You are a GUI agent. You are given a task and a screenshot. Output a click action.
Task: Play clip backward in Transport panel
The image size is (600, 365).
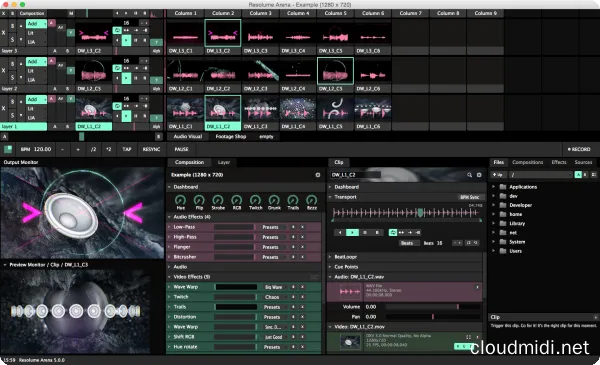[340, 232]
